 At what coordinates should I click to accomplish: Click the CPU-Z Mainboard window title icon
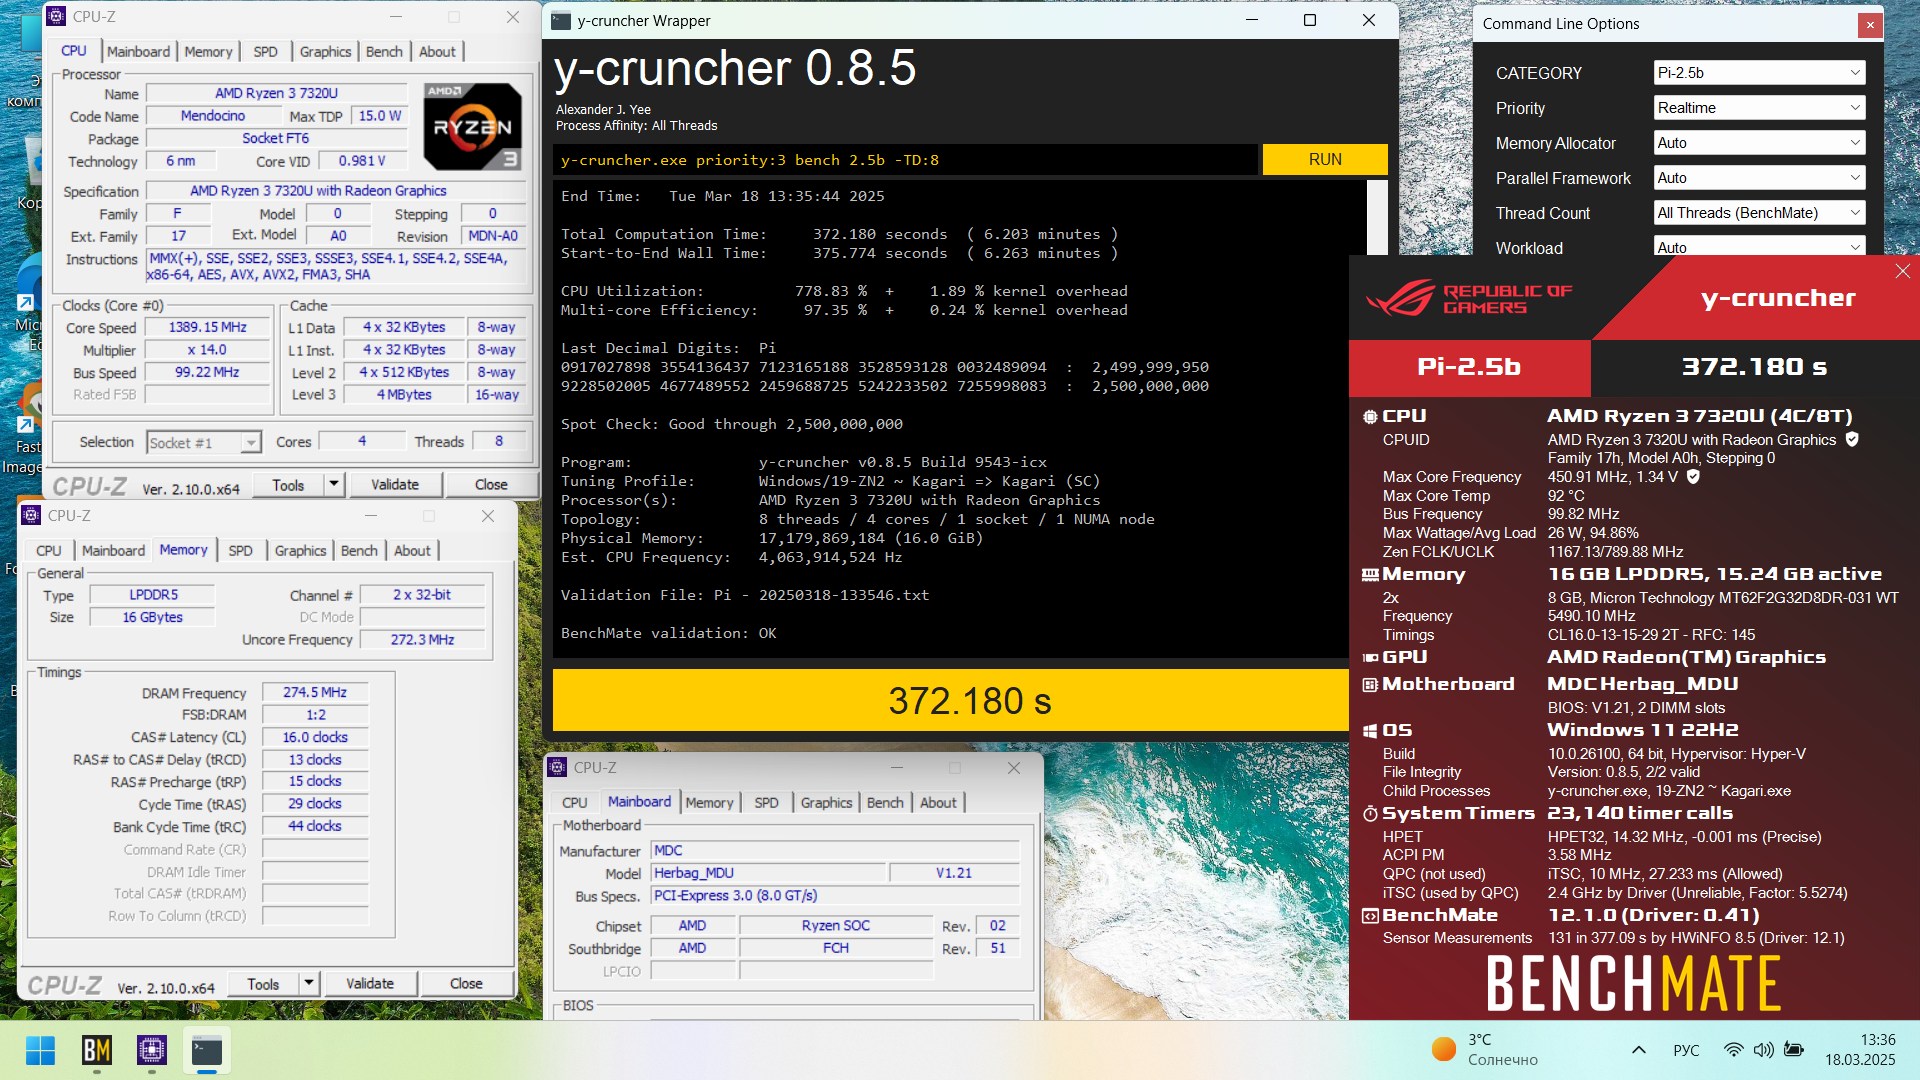tap(557, 768)
